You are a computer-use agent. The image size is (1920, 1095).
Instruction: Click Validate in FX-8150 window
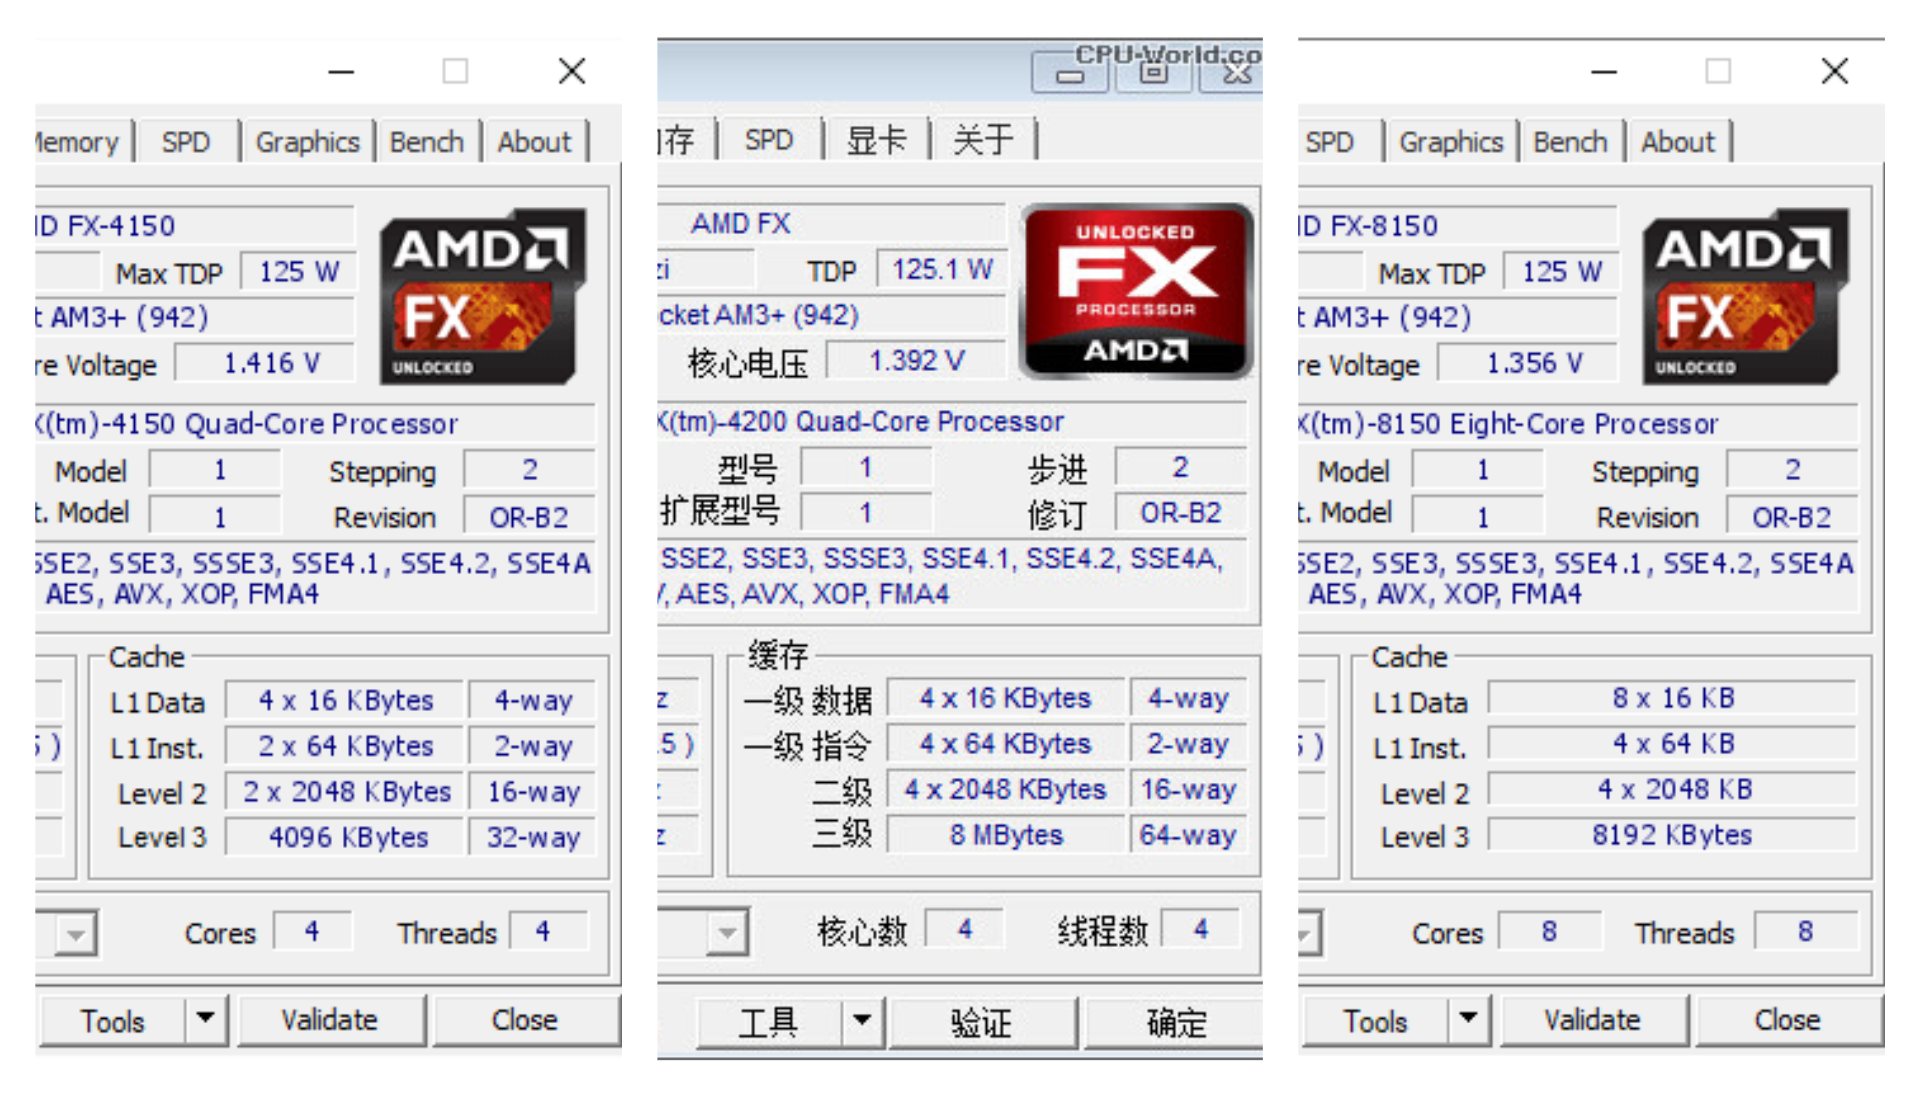1592,1020
